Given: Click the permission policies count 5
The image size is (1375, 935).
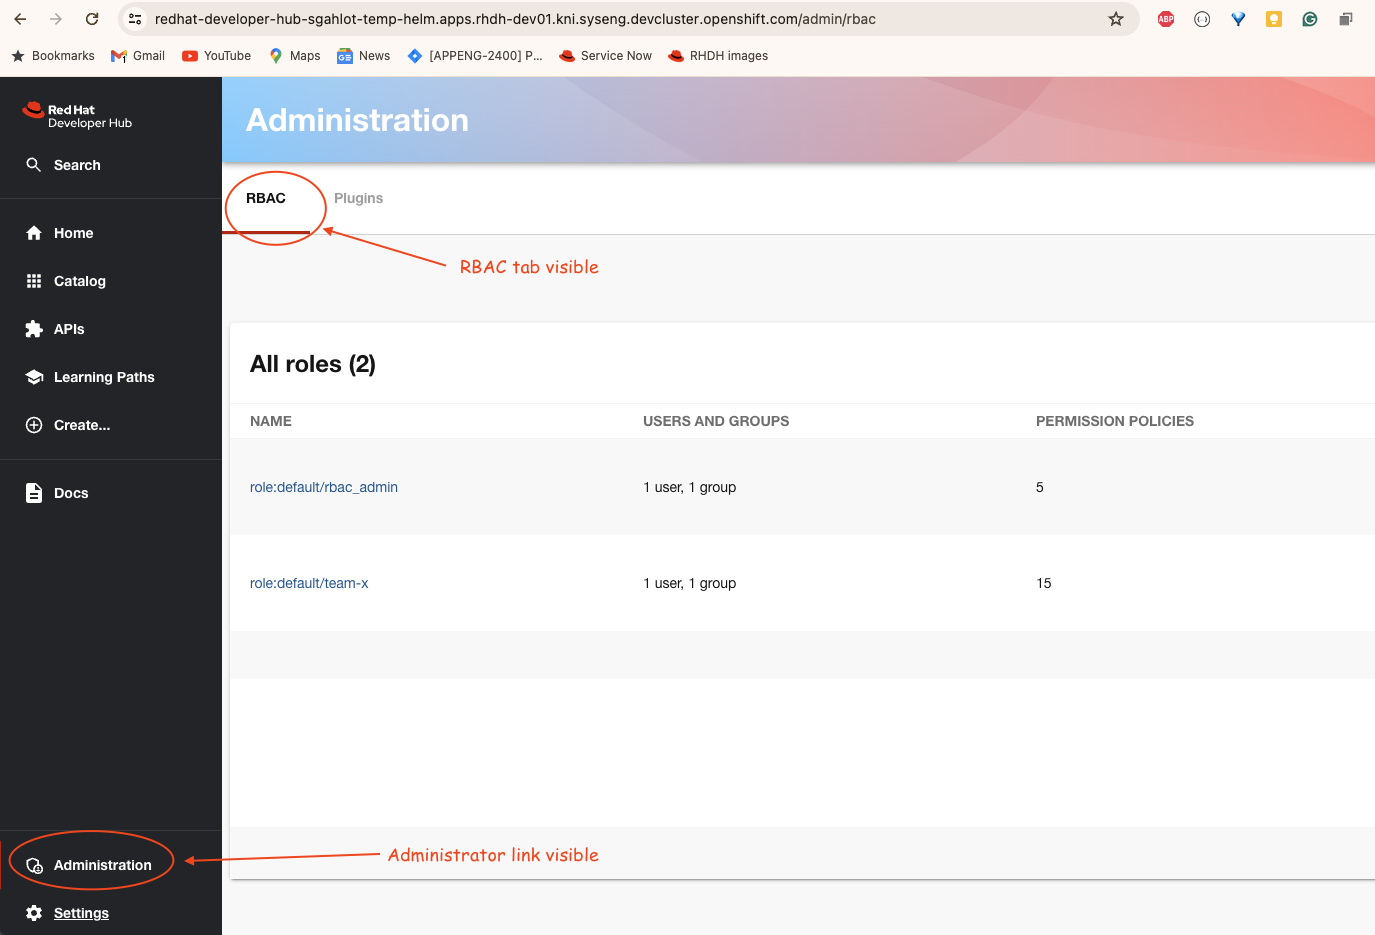Looking at the screenshot, I should click(1040, 487).
